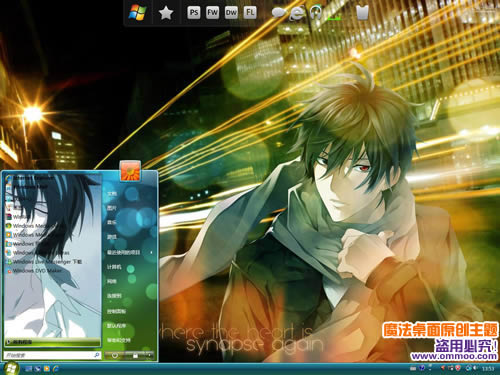The height and width of the screenshot is (375, 500).
Task: Launch Fireworks from the FW dock icon
Action: coord(212,13)
